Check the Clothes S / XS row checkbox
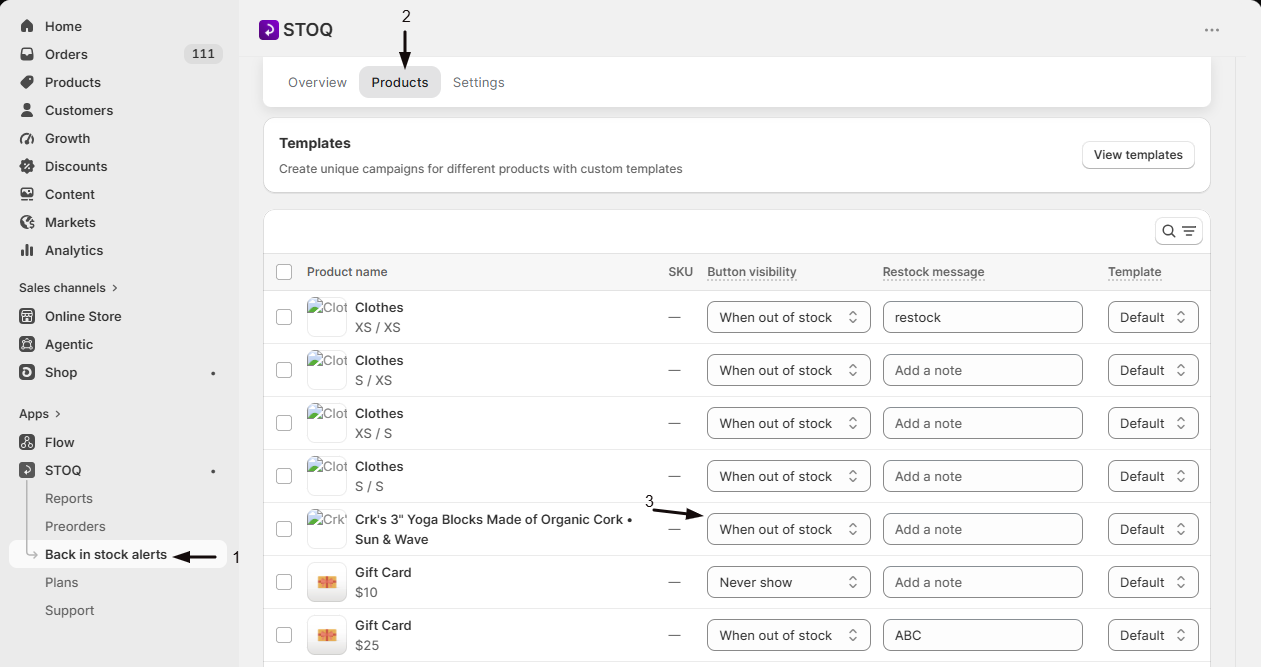Image resolution: width=1261 pixels, height=667 pixels. pos(284,370)
